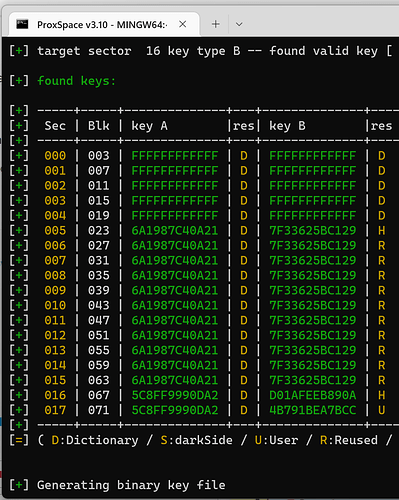Viewport: 399px width, 500px height.
Task: Click block number 003
Action: (99, 156)
